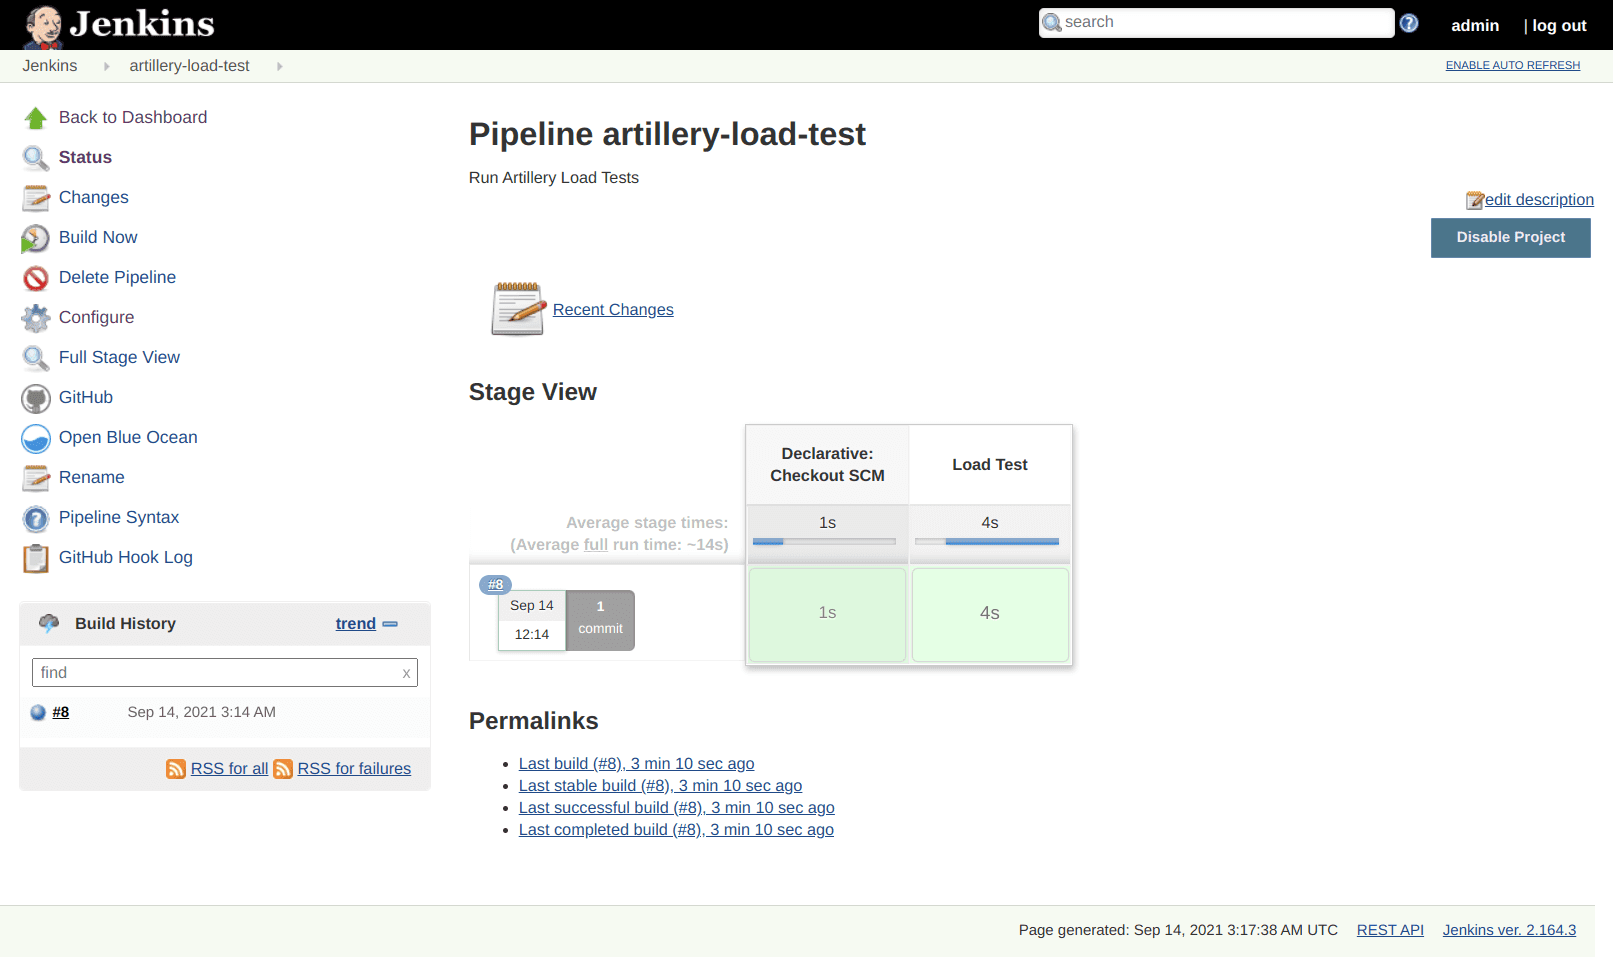This screenshot has width=1613, height=957.
Task: Select the GitHub icon in the sidebar
Action: pyautogui.click(x=36, y=398)
